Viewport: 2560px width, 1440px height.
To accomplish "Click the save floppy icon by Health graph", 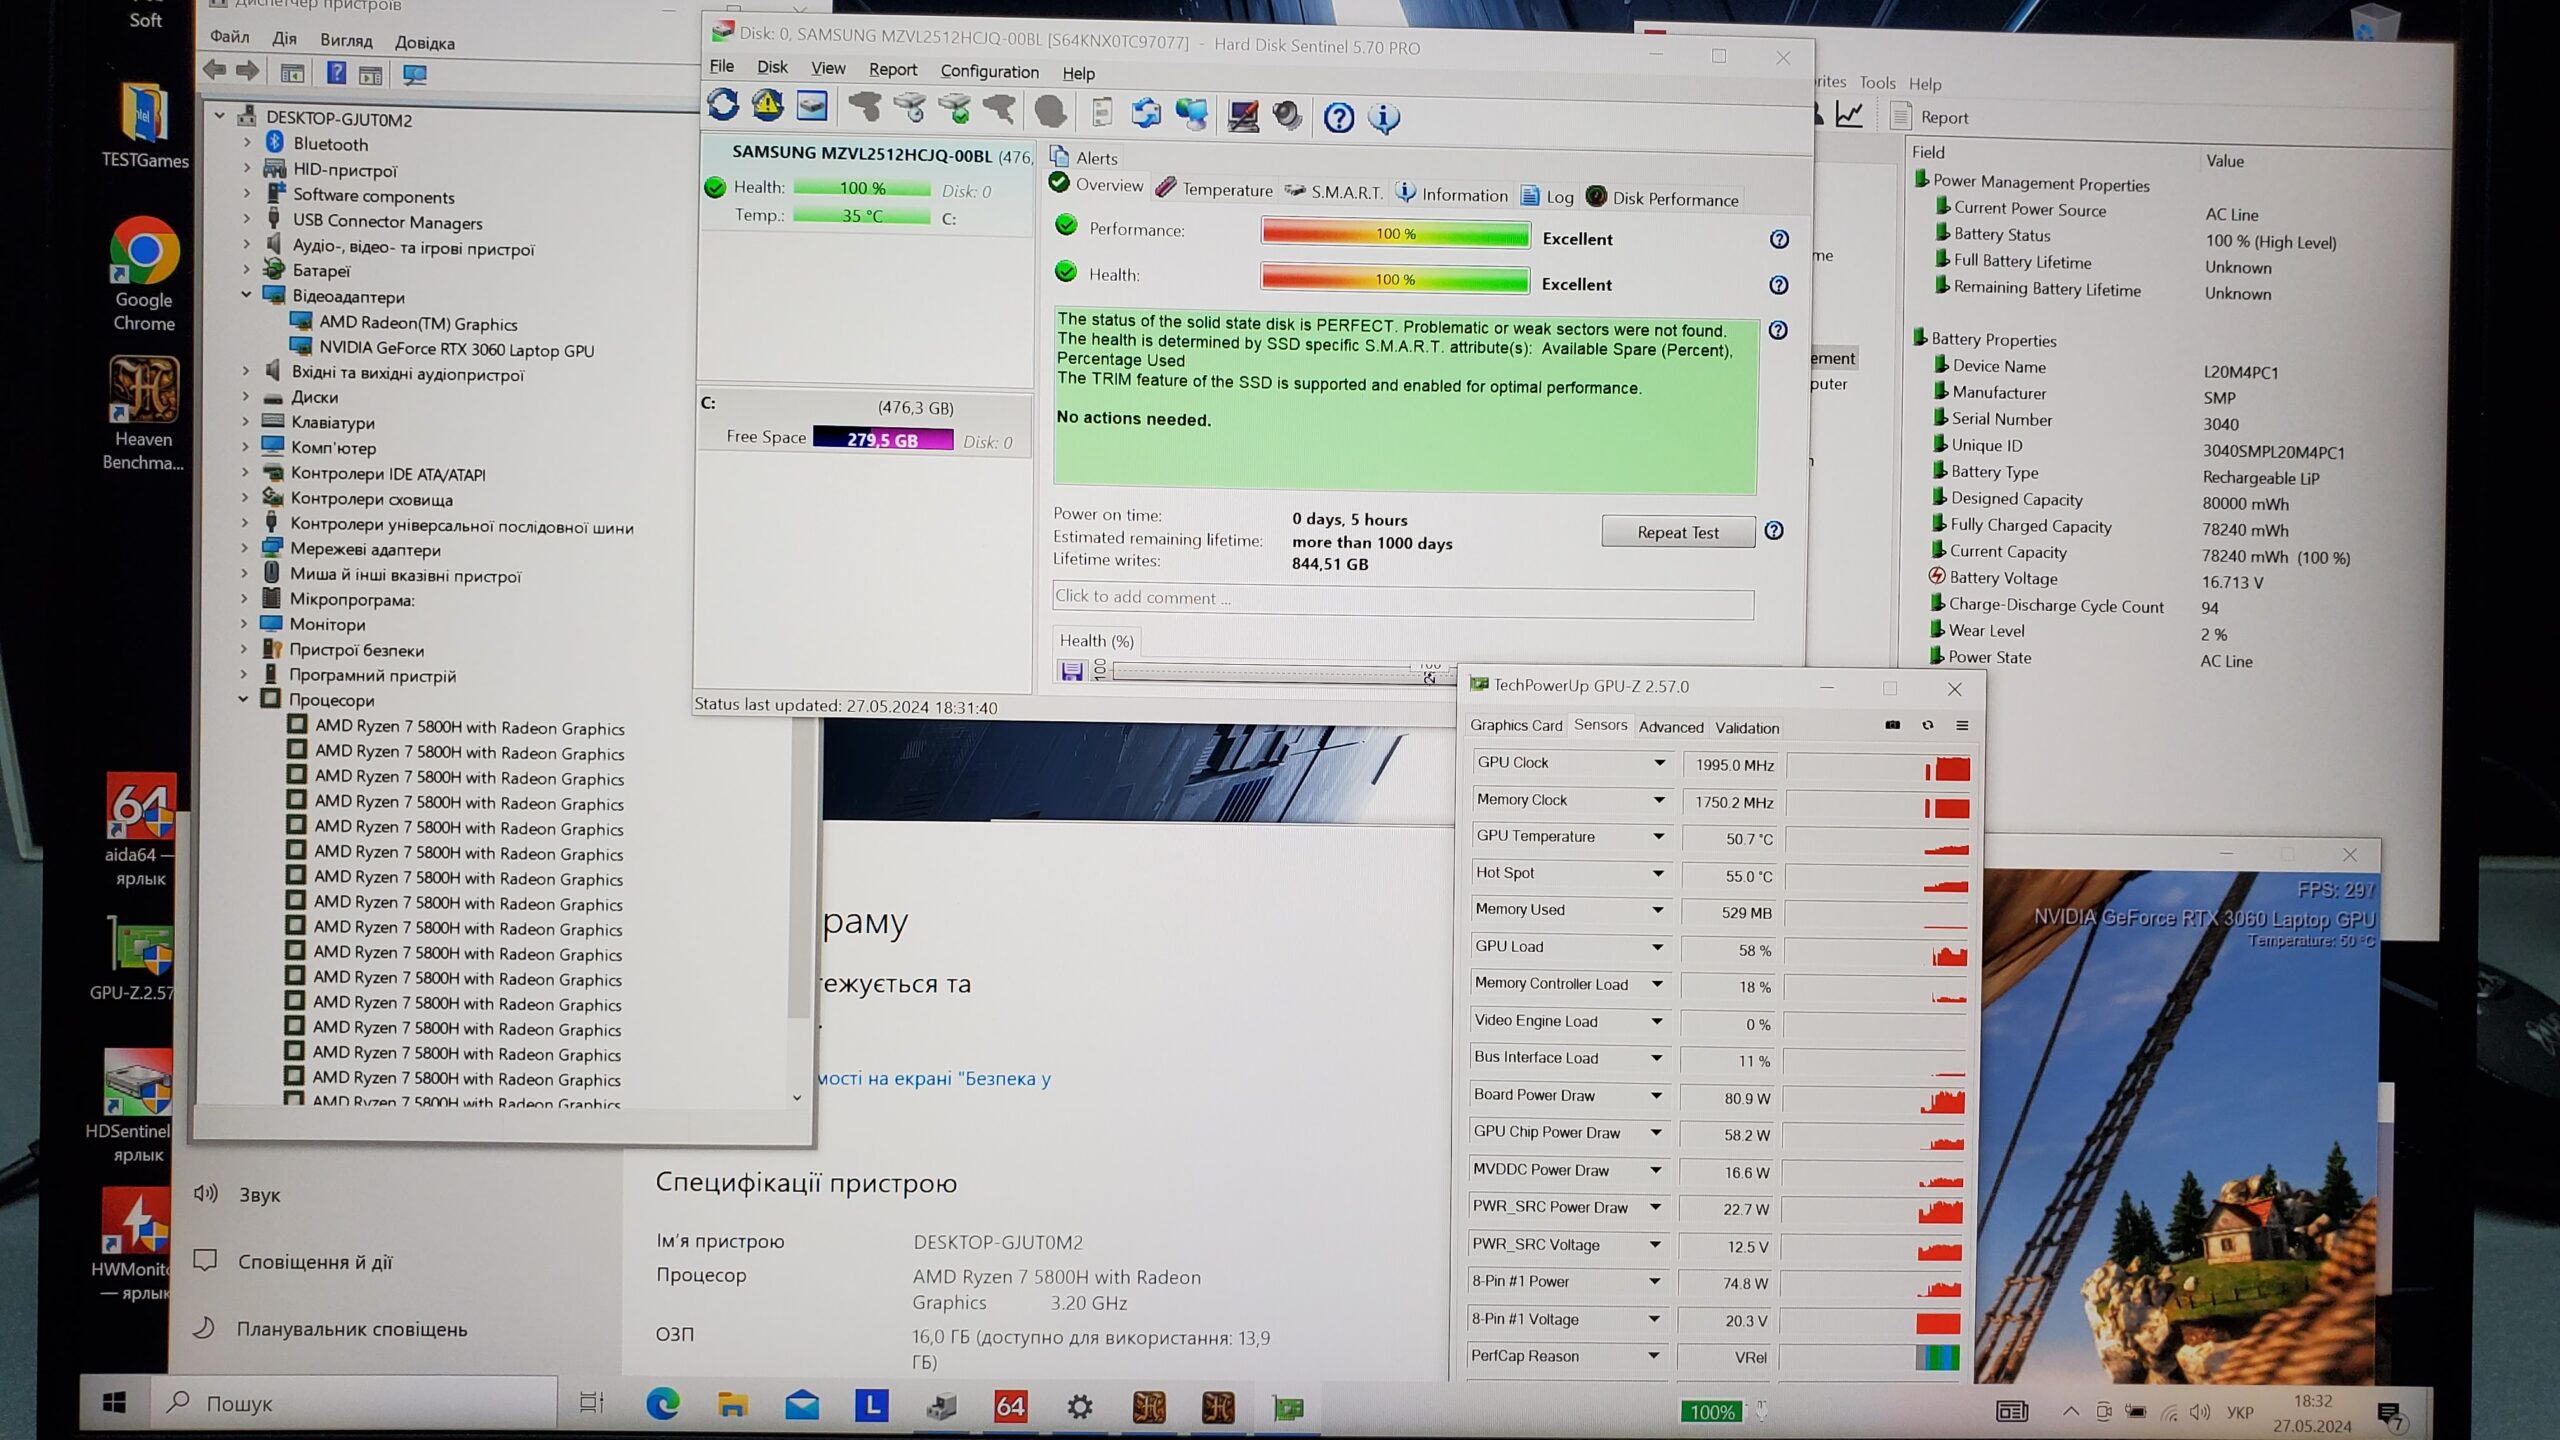I will click(x=1071, y=670).
